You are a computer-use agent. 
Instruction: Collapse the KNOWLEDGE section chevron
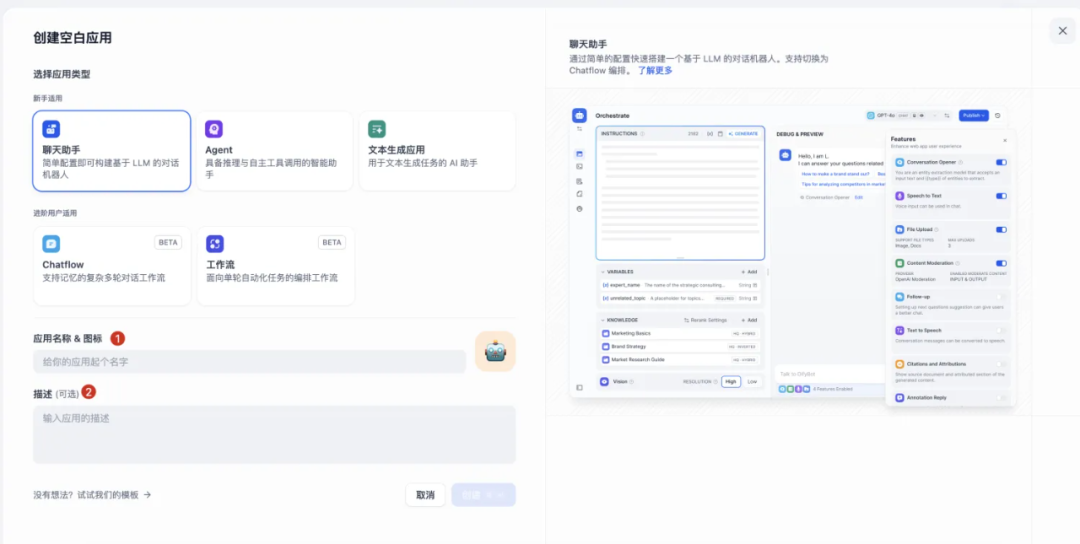click(603, 320)
